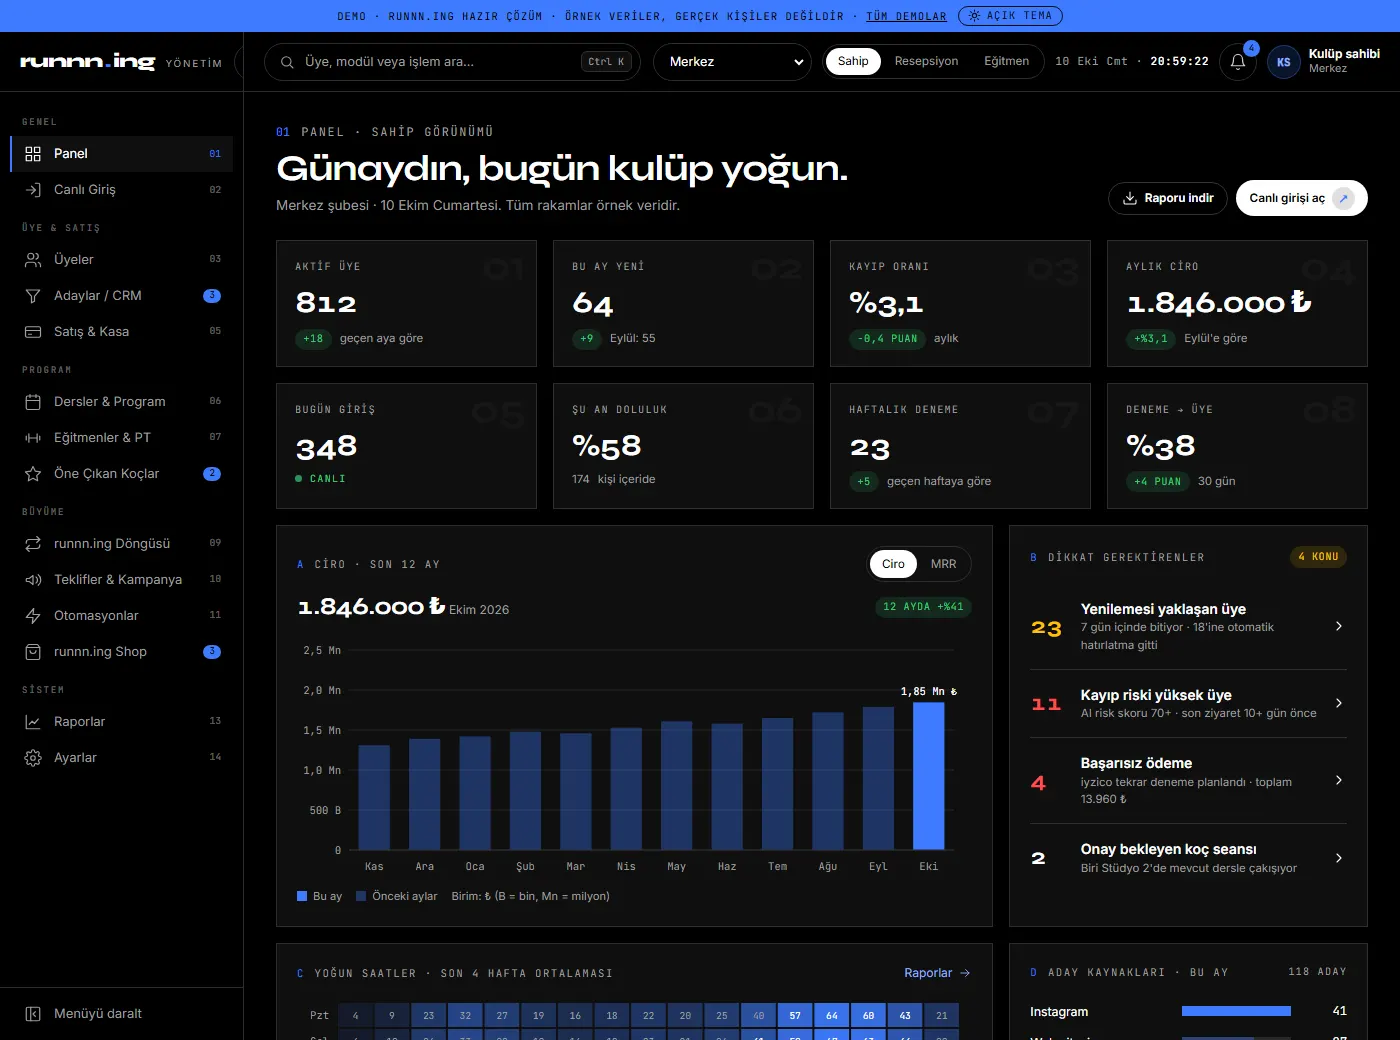Image resolution: width=1400 pixels, height=1040 pixels.
Task: Click the Pzt heatmap cell showing 64
Action: (x=832, y=1015)
